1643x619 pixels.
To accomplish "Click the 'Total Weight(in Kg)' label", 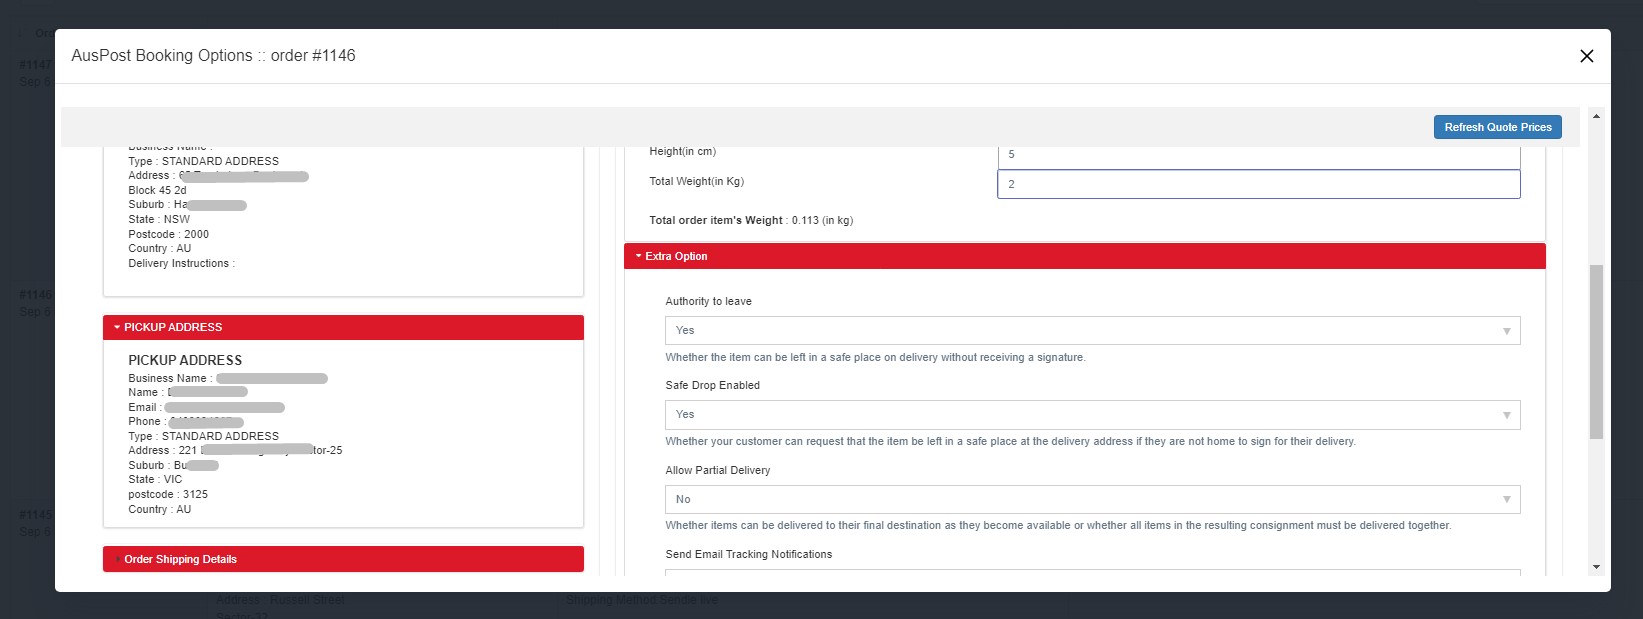I will pos(697,181).
